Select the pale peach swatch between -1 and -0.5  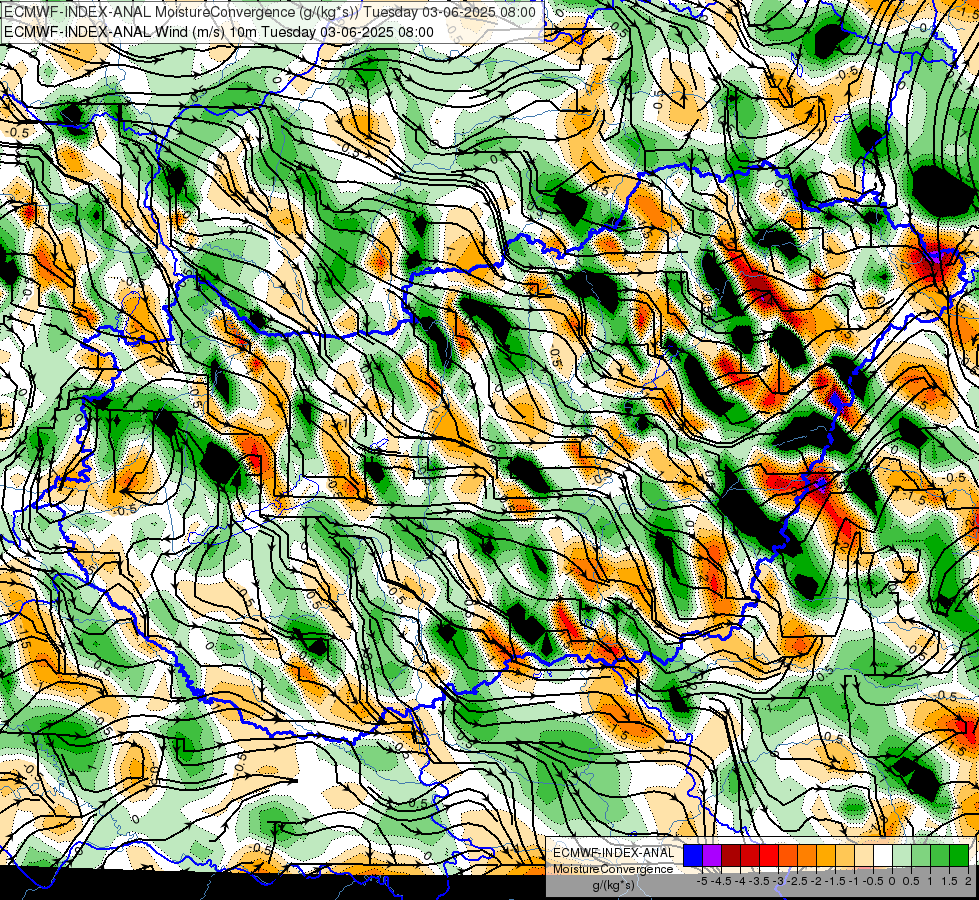pyautogui.click(x=864, y=855)
